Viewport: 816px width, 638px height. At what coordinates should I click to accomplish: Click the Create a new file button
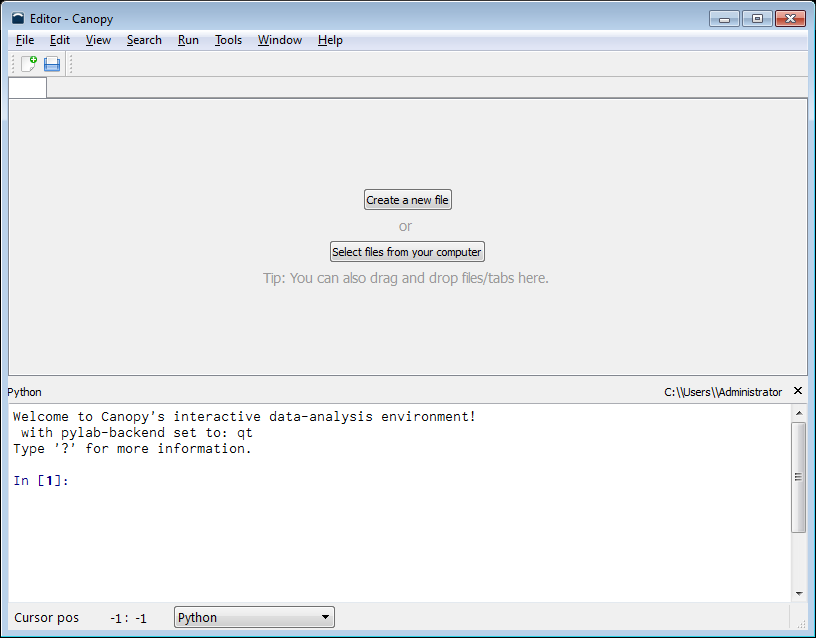[x=407, y=200]
